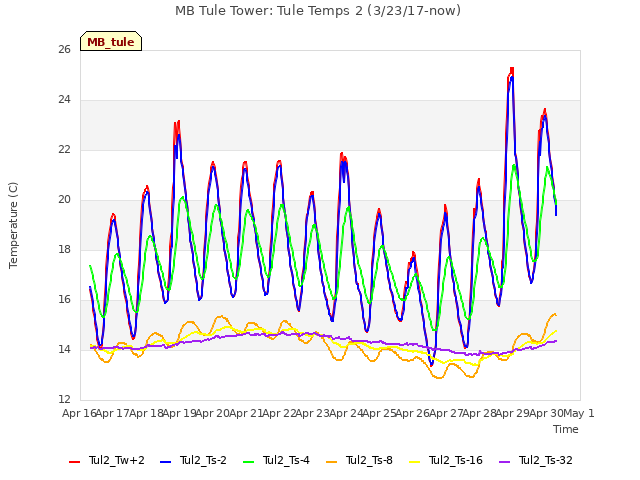Click the 26 y-axis tick label
The image size is (640, 480).
click(64, 49)
